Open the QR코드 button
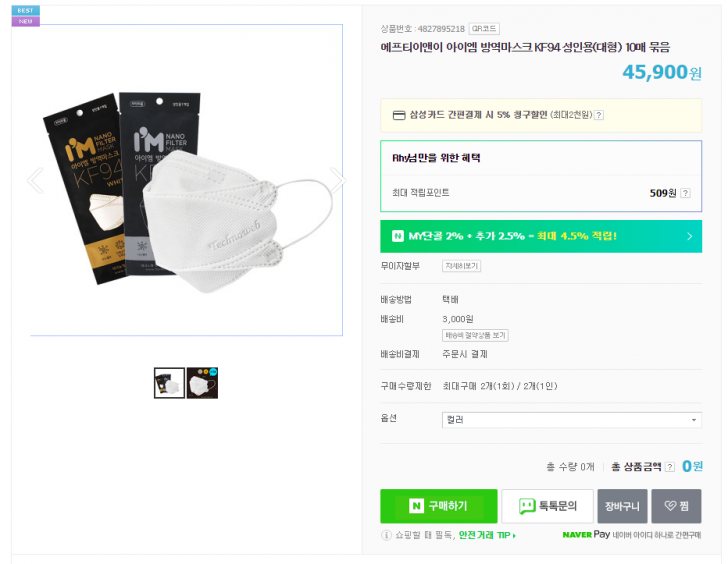This screenshot has width=728, height=564. 484,29
